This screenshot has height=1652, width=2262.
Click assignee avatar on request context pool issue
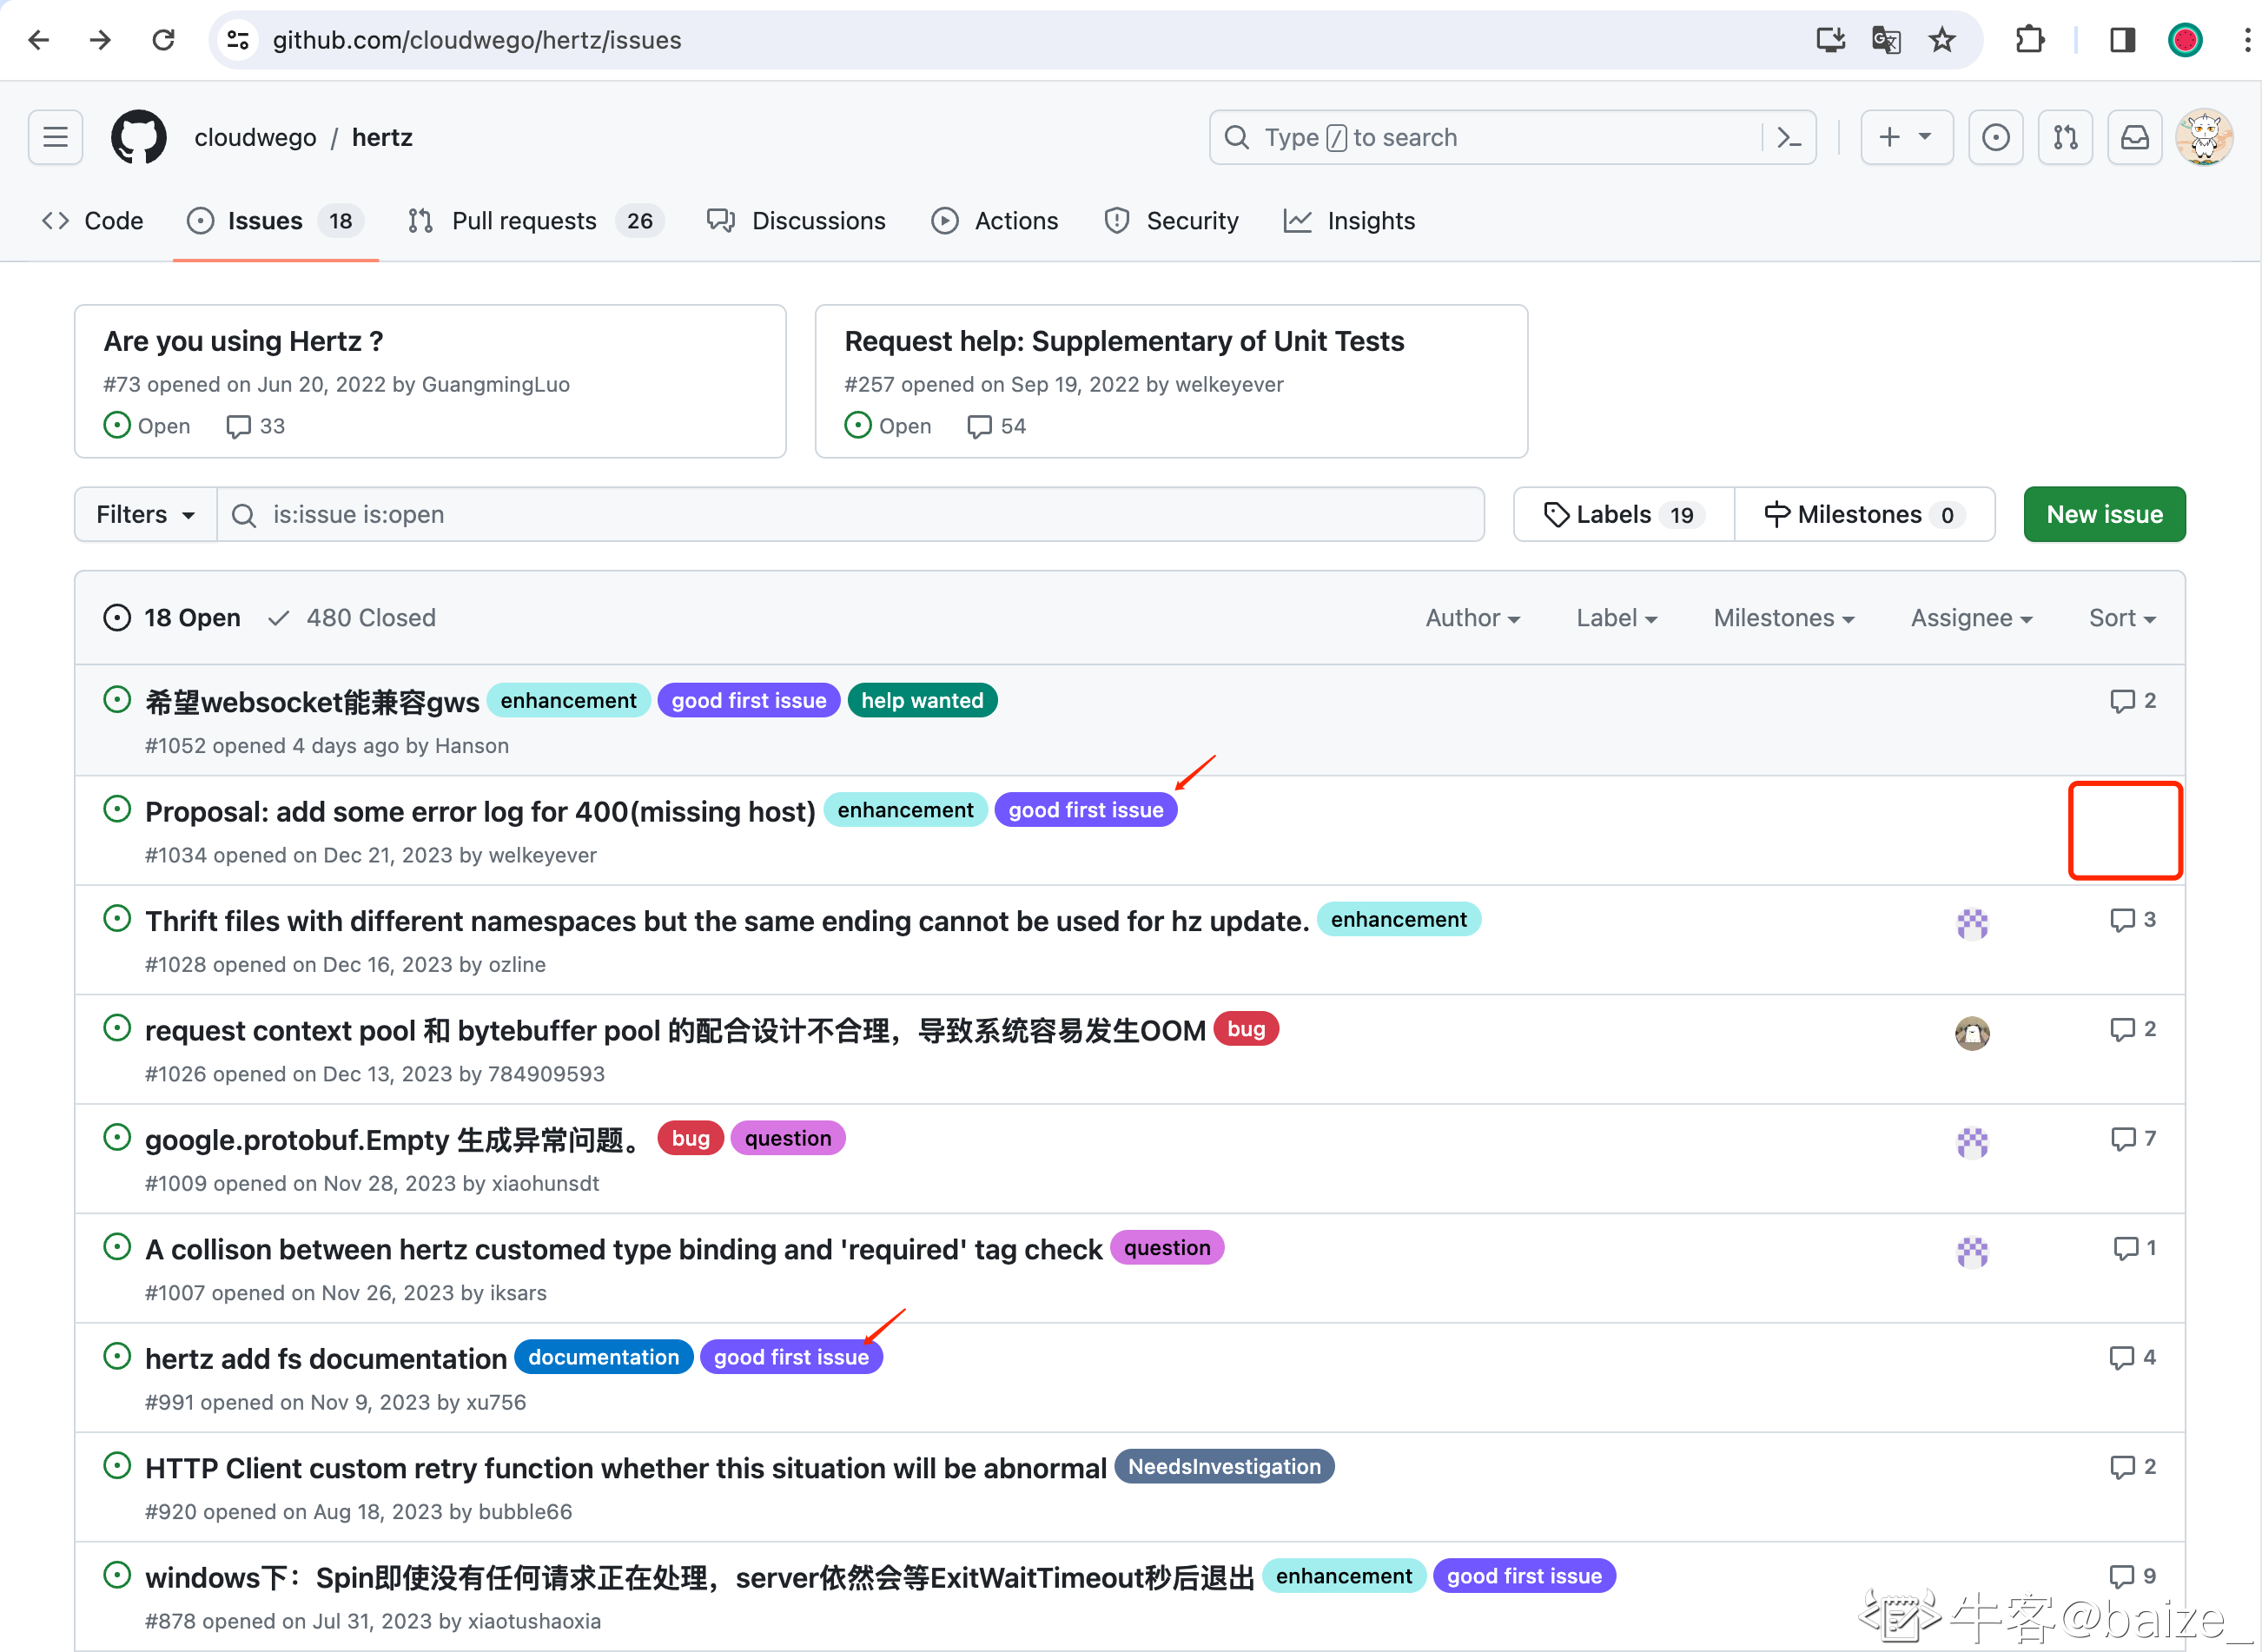coord(1972,1032)
